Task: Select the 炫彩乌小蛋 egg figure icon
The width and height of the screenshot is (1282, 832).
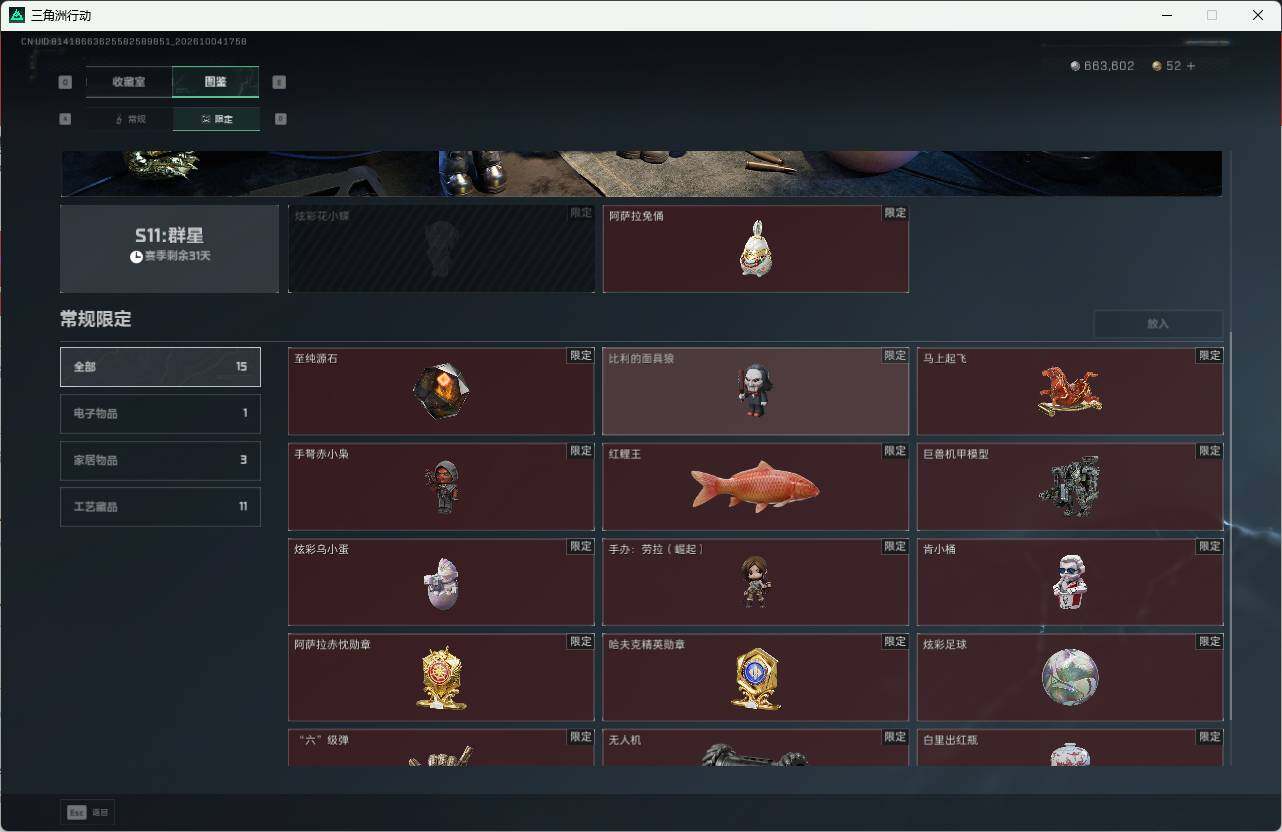Action: pyautogui.click(x=441, y=583)
